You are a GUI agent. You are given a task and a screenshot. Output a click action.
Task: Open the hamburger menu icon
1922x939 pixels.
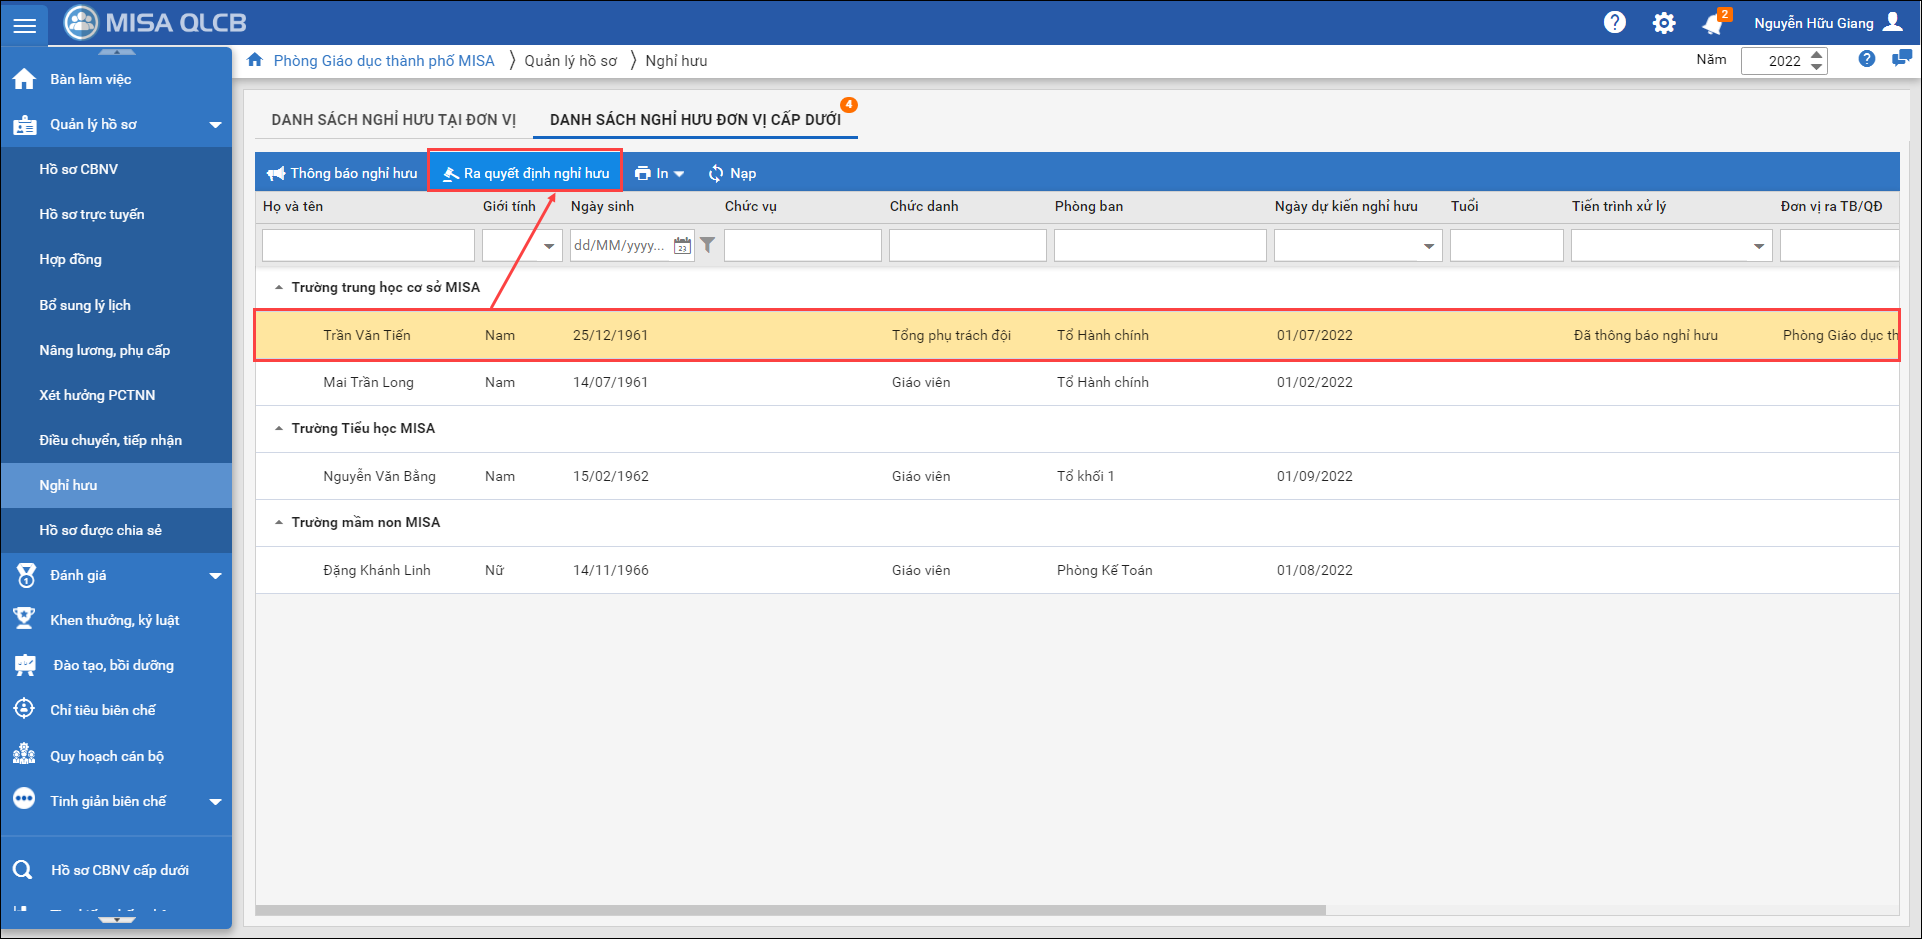pos(24,24)
